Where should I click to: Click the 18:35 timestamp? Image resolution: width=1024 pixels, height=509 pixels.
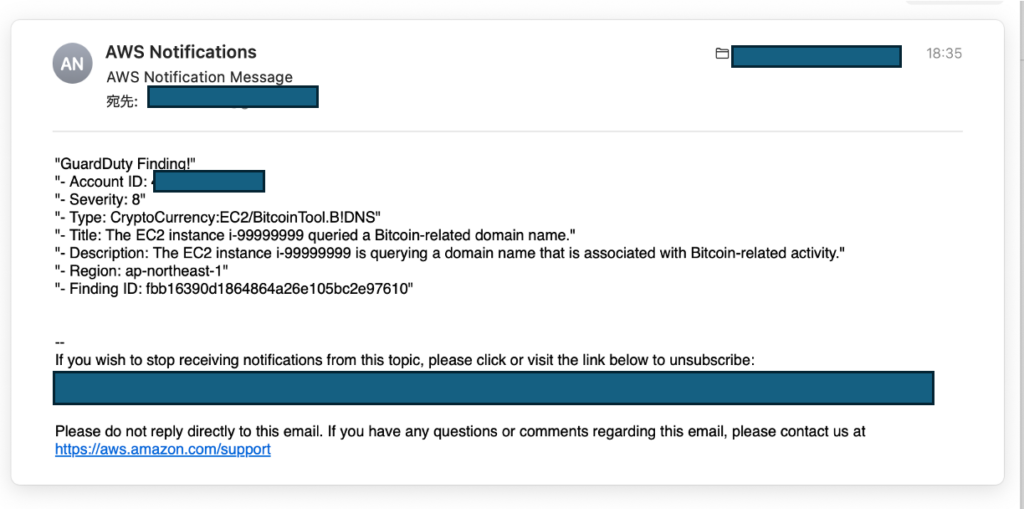tap(943, 54)
